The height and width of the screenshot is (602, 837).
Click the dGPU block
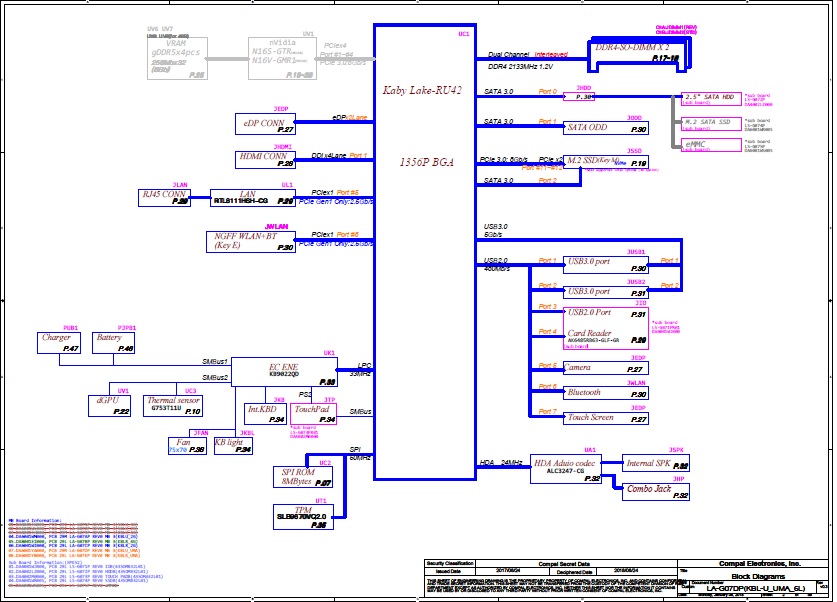[109, 406]
